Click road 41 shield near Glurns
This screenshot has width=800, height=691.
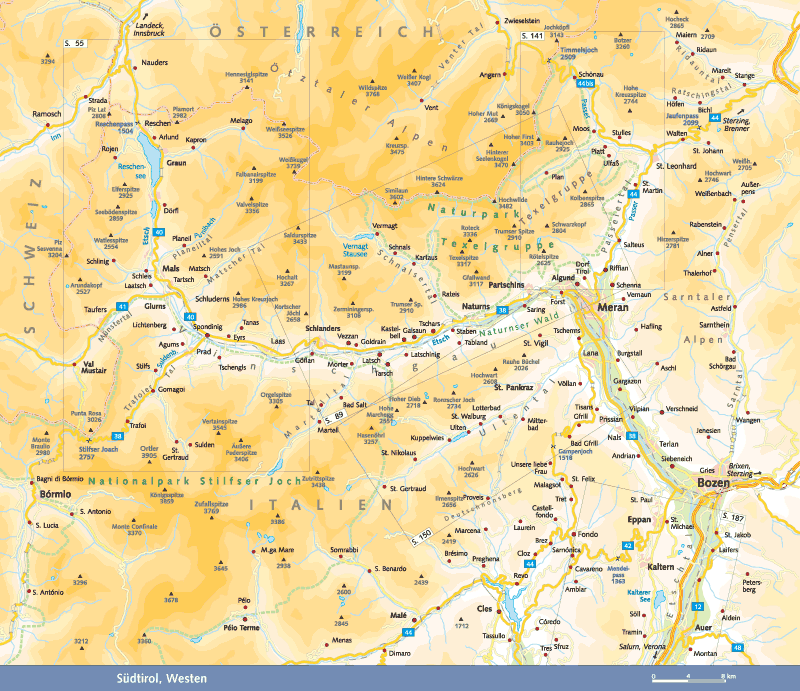pyautogui.click(x=123, y=305)
